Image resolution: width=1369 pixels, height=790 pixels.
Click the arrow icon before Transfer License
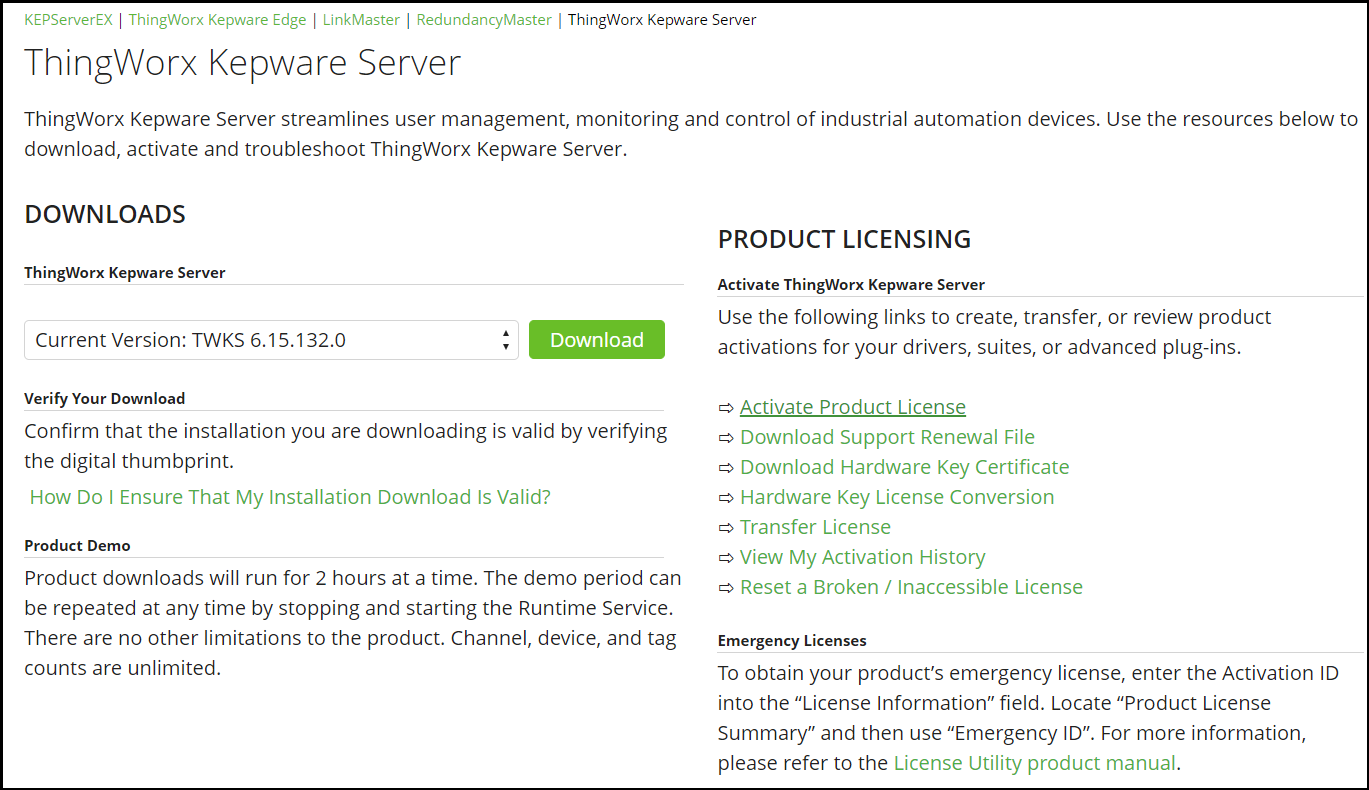(x=726, y=528)
